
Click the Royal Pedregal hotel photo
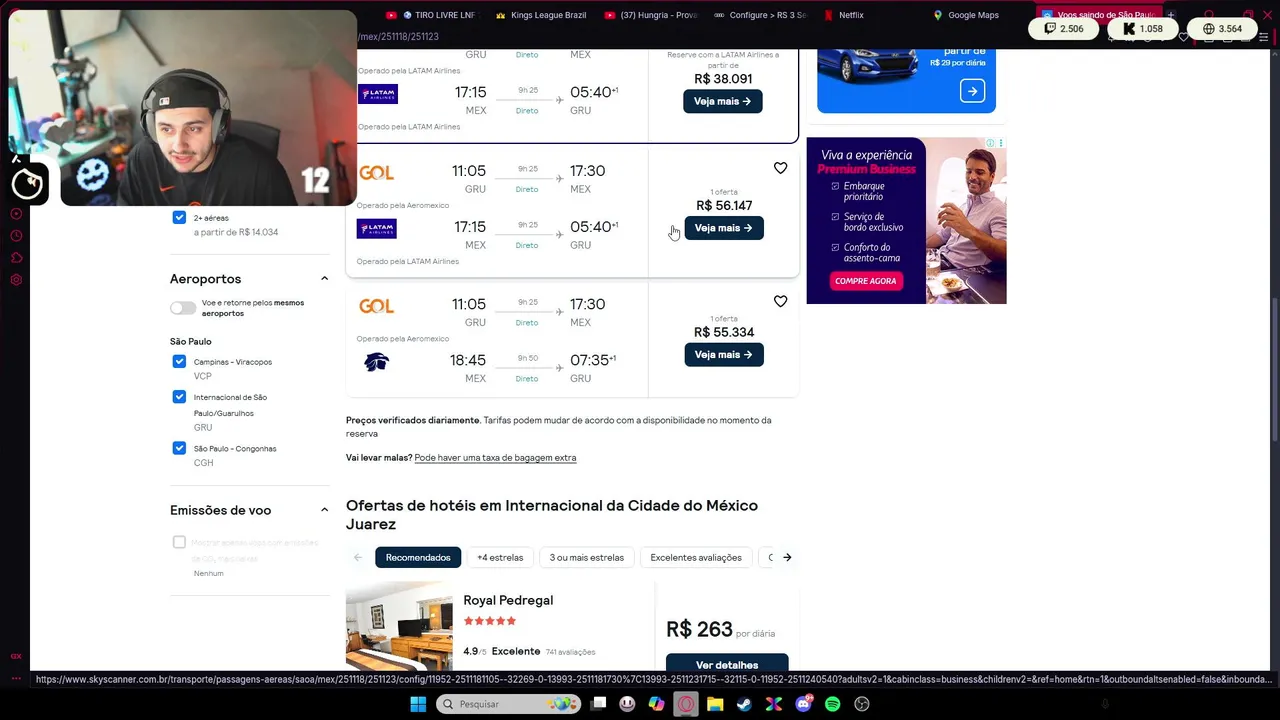[x=399, y=627]
